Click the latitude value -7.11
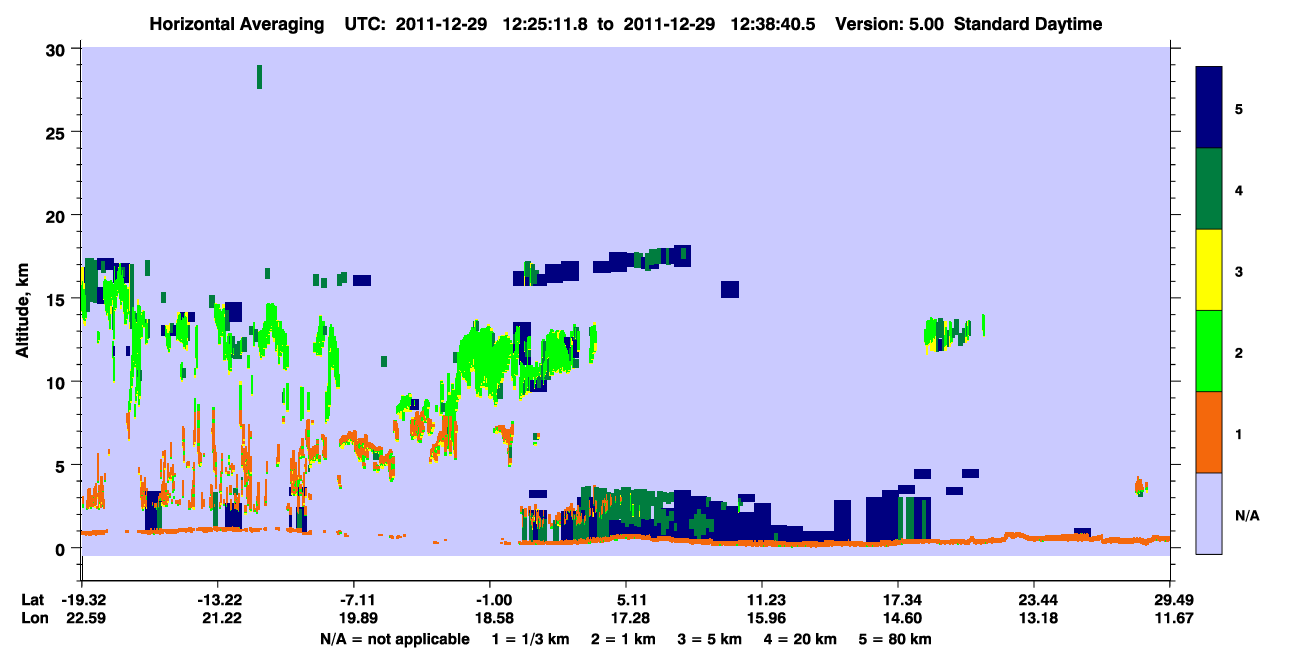Viewport: 1300px width, 667px height. coord(354,600)
